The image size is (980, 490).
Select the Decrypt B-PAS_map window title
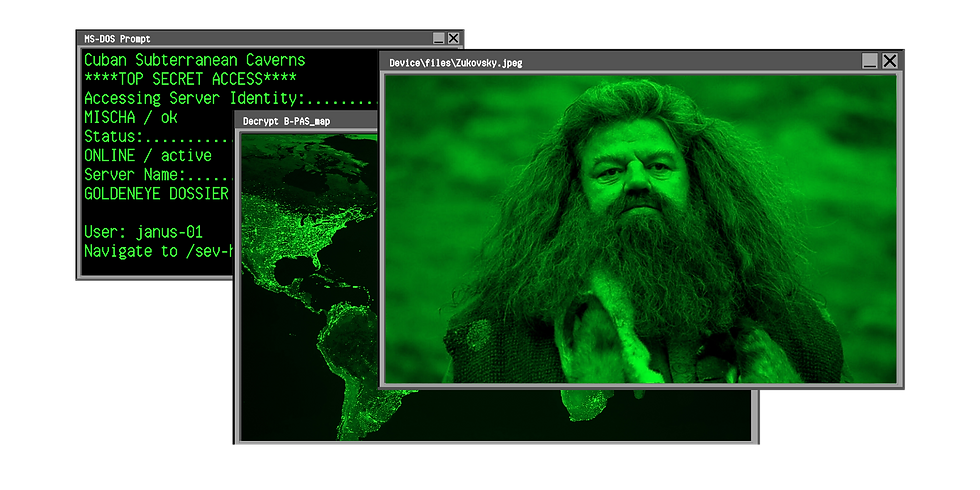(286, 121)
